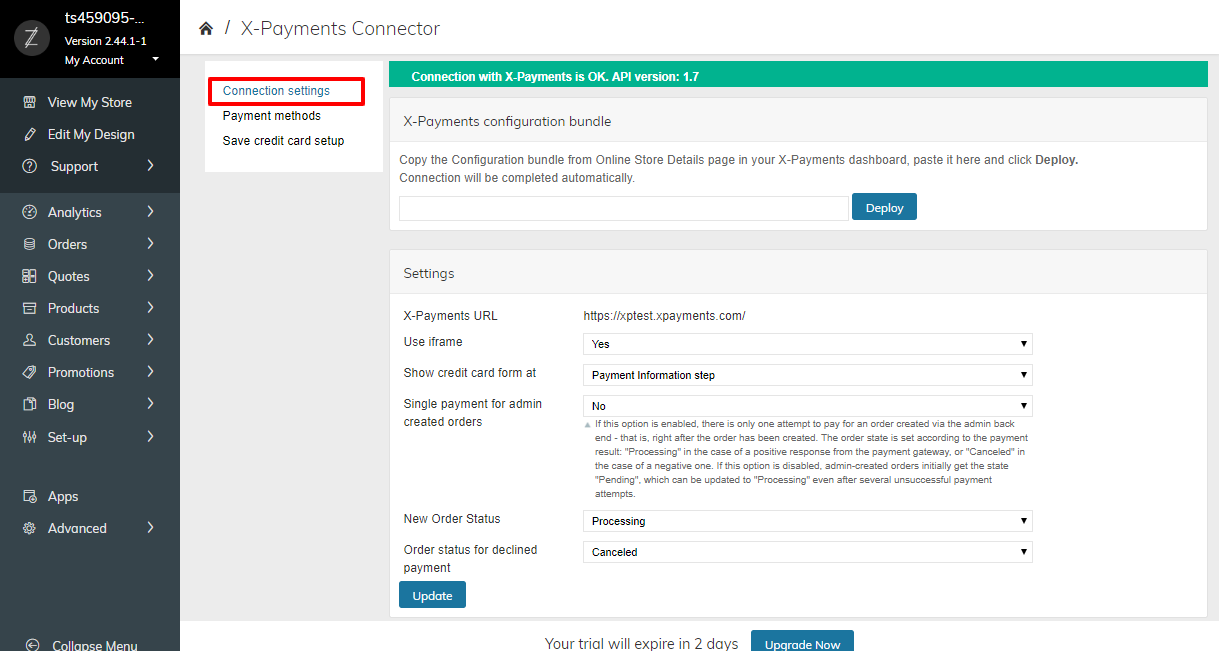Click the Collapse Menu link
This screenshot has height=651, width=1219.
(x=95, y=645)
